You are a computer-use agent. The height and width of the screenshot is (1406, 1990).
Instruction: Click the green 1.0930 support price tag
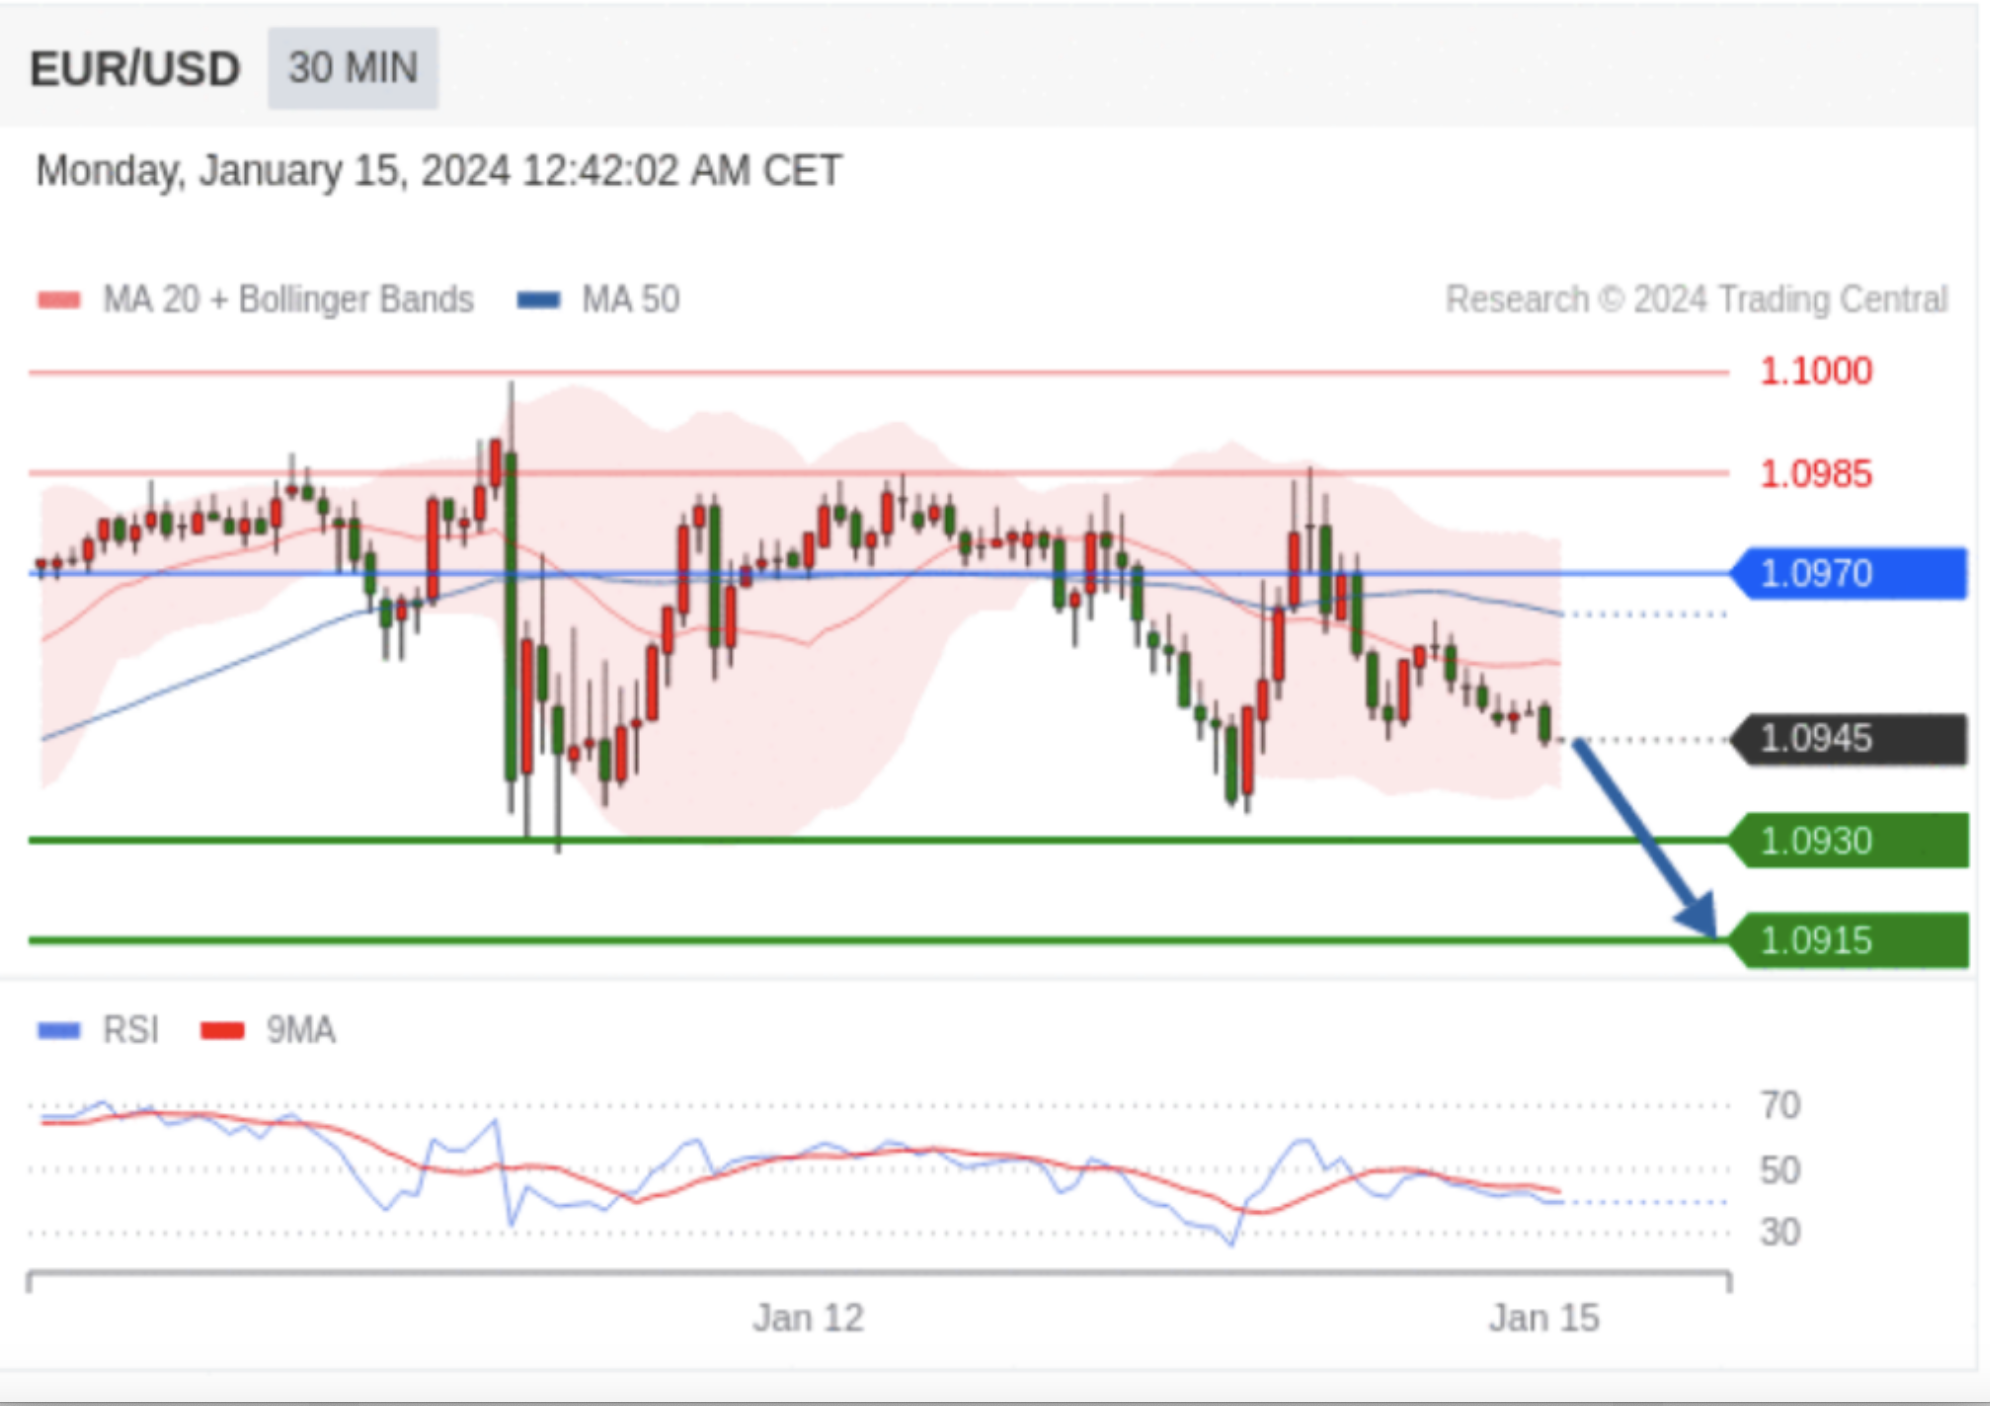point(1849,841)
